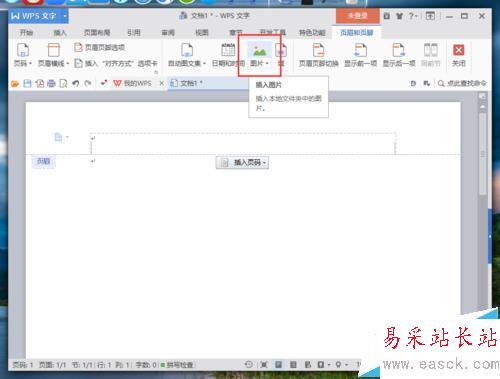
Task: Select outline view icon in status bar
Action: coord(293,365)
